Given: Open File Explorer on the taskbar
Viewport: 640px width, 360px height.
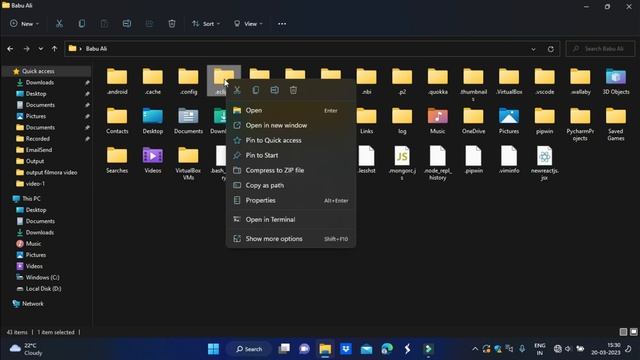Looking at the screenshot, I should point(325,349).
